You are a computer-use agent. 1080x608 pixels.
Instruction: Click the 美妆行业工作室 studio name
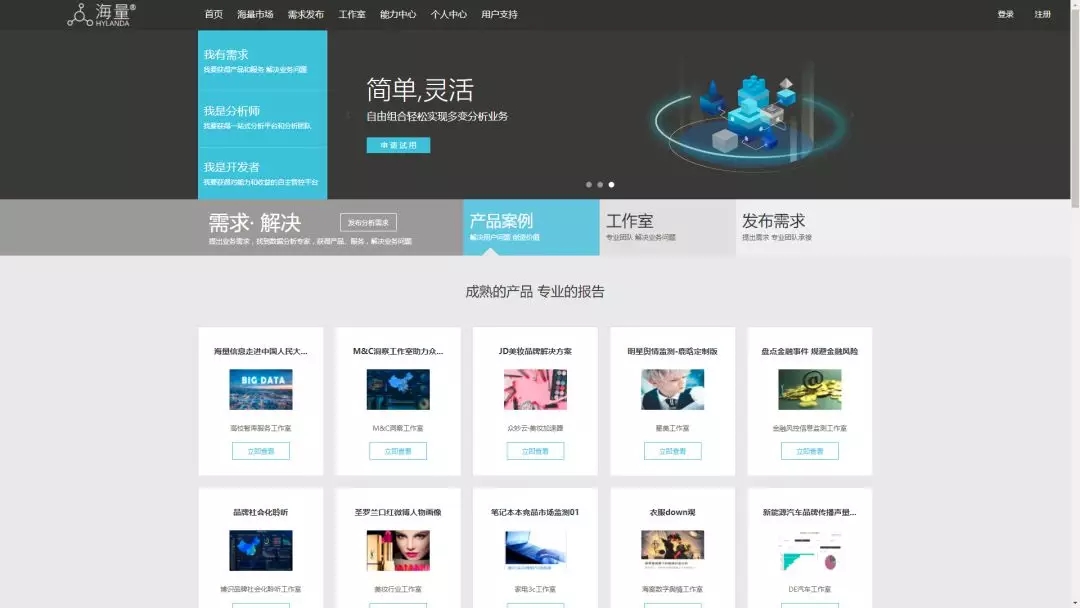(x=398, y=589)
